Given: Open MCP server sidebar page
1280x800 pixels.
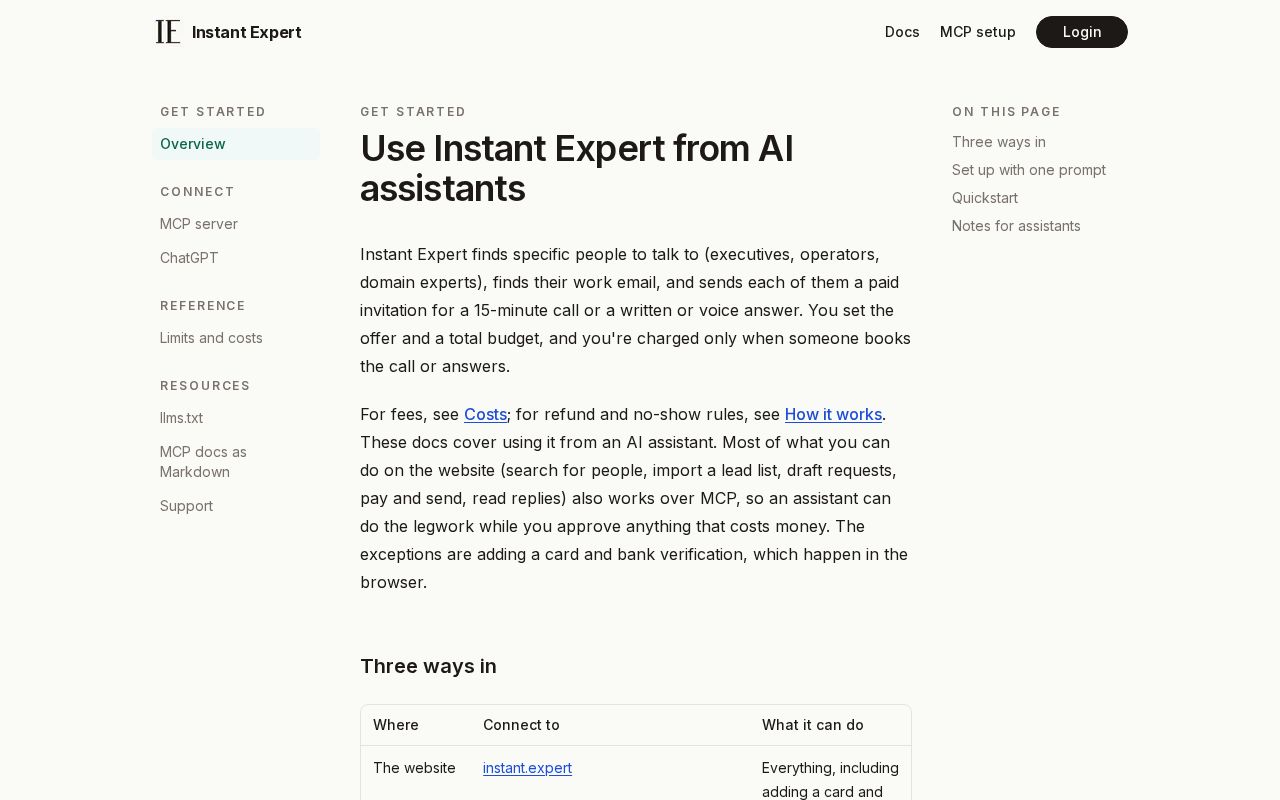Looking at the screenshot, I should point(199,224).
